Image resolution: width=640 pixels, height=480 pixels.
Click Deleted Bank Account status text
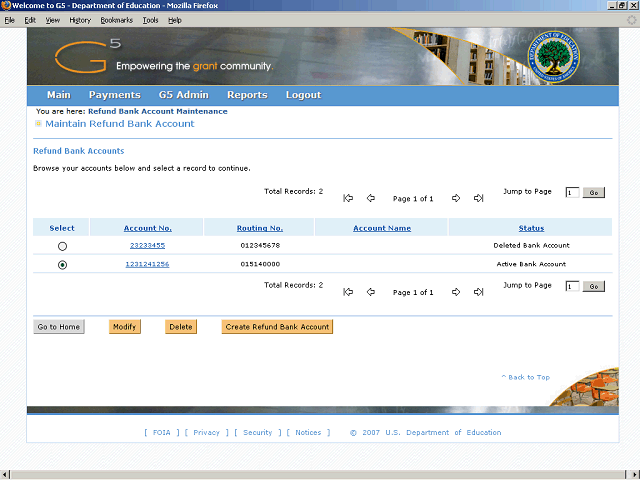click(531, 245)
